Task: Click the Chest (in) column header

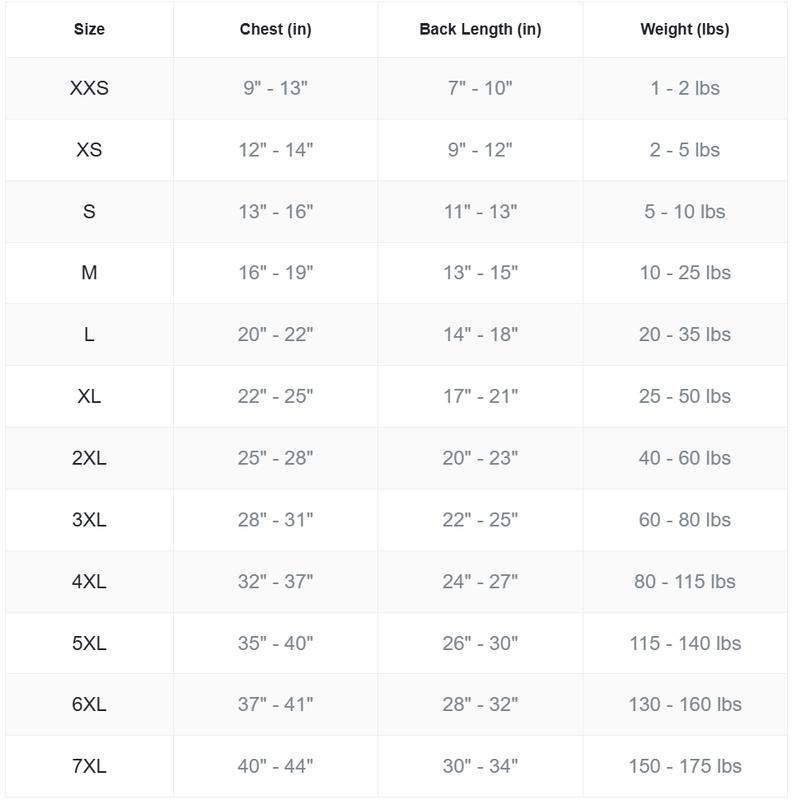Action: tap(275, 29)
